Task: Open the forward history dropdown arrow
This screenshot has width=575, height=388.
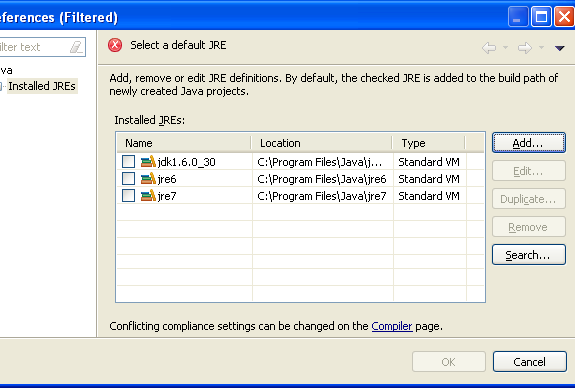Action: [541, 47]
